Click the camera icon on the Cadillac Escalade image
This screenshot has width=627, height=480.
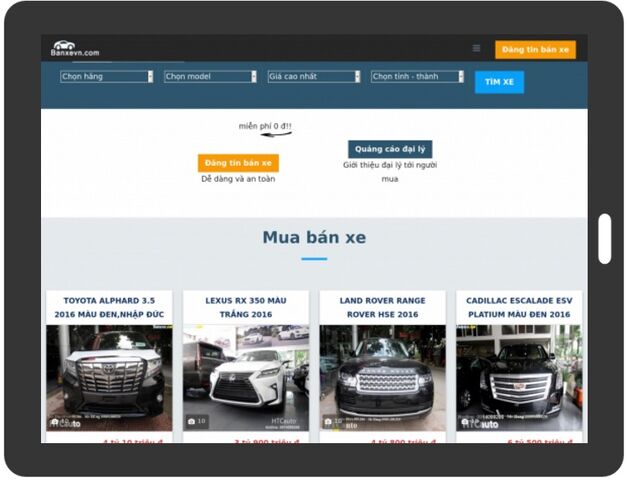pyautogui.click(x=465, y=422)
